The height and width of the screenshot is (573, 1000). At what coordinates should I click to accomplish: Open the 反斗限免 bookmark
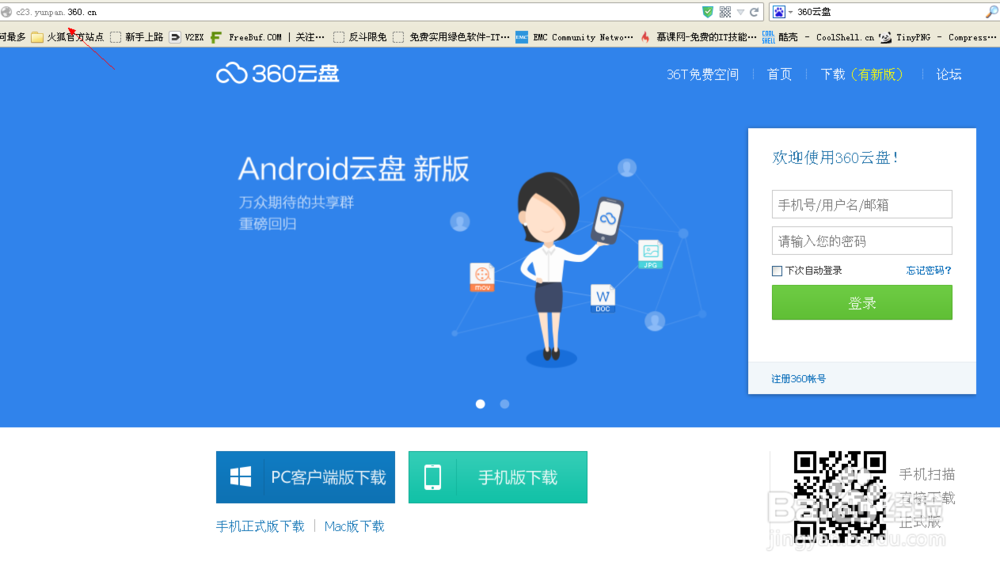[360, 37]
